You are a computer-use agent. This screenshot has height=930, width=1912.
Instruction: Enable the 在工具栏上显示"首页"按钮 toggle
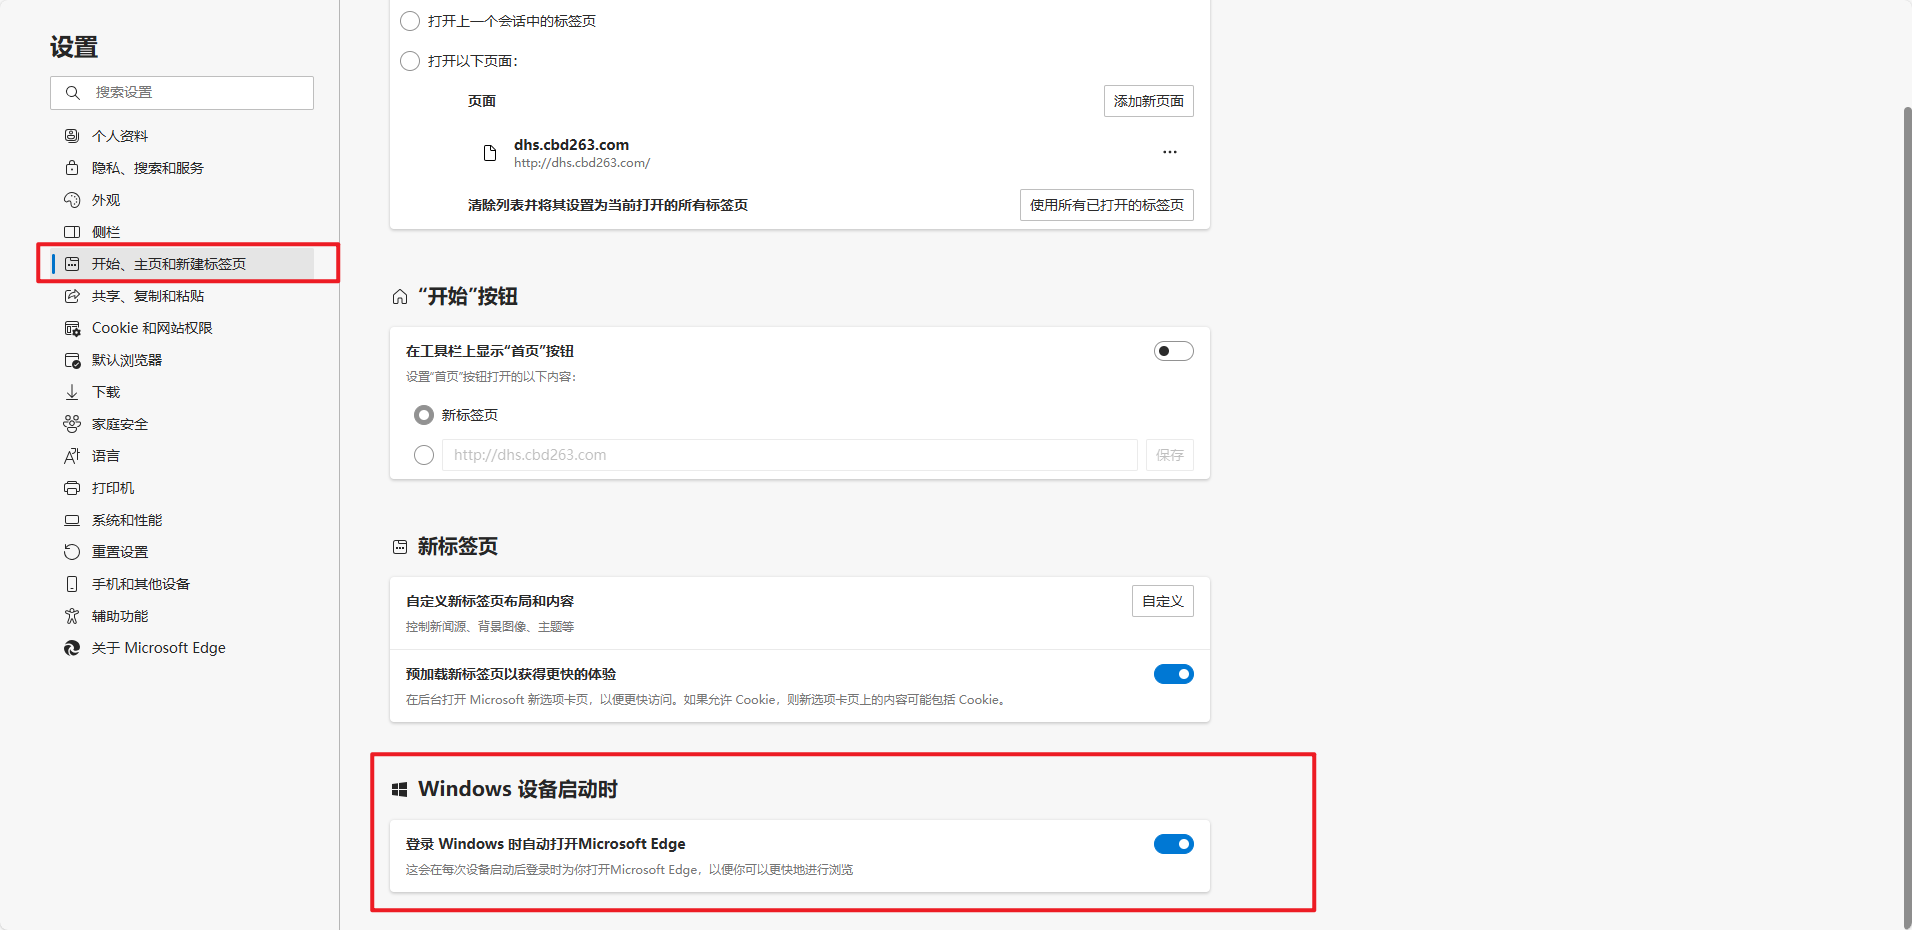click(1172, 350)
